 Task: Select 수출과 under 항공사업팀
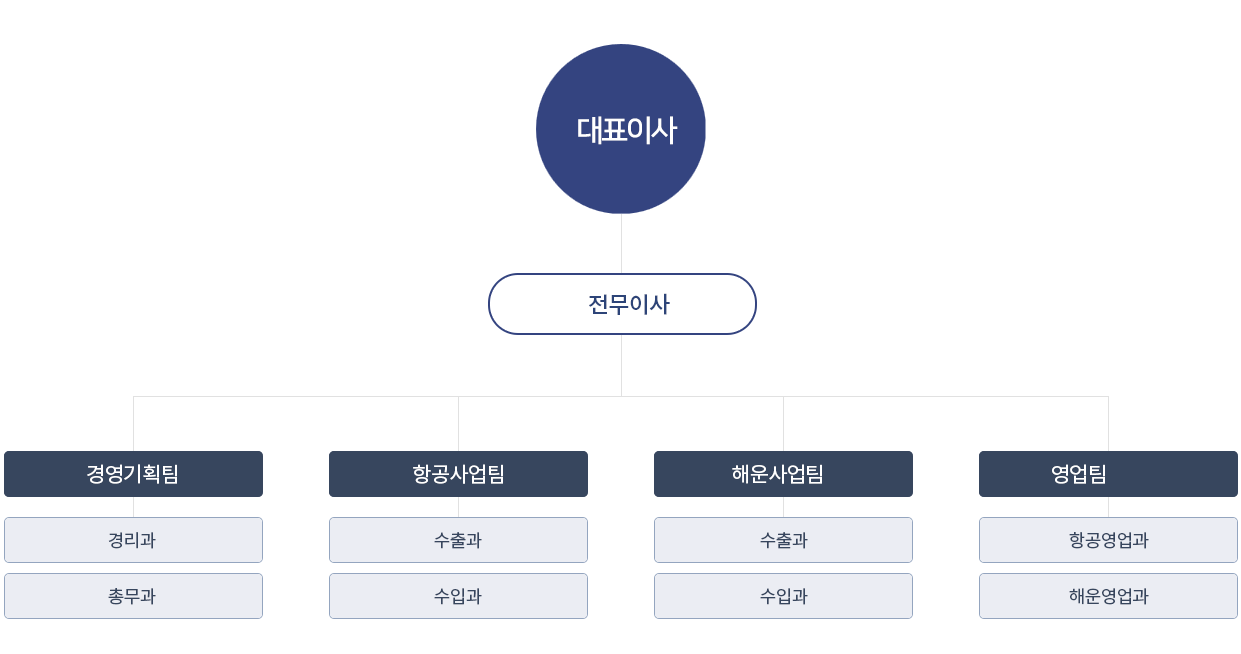[x=458, y=540]
